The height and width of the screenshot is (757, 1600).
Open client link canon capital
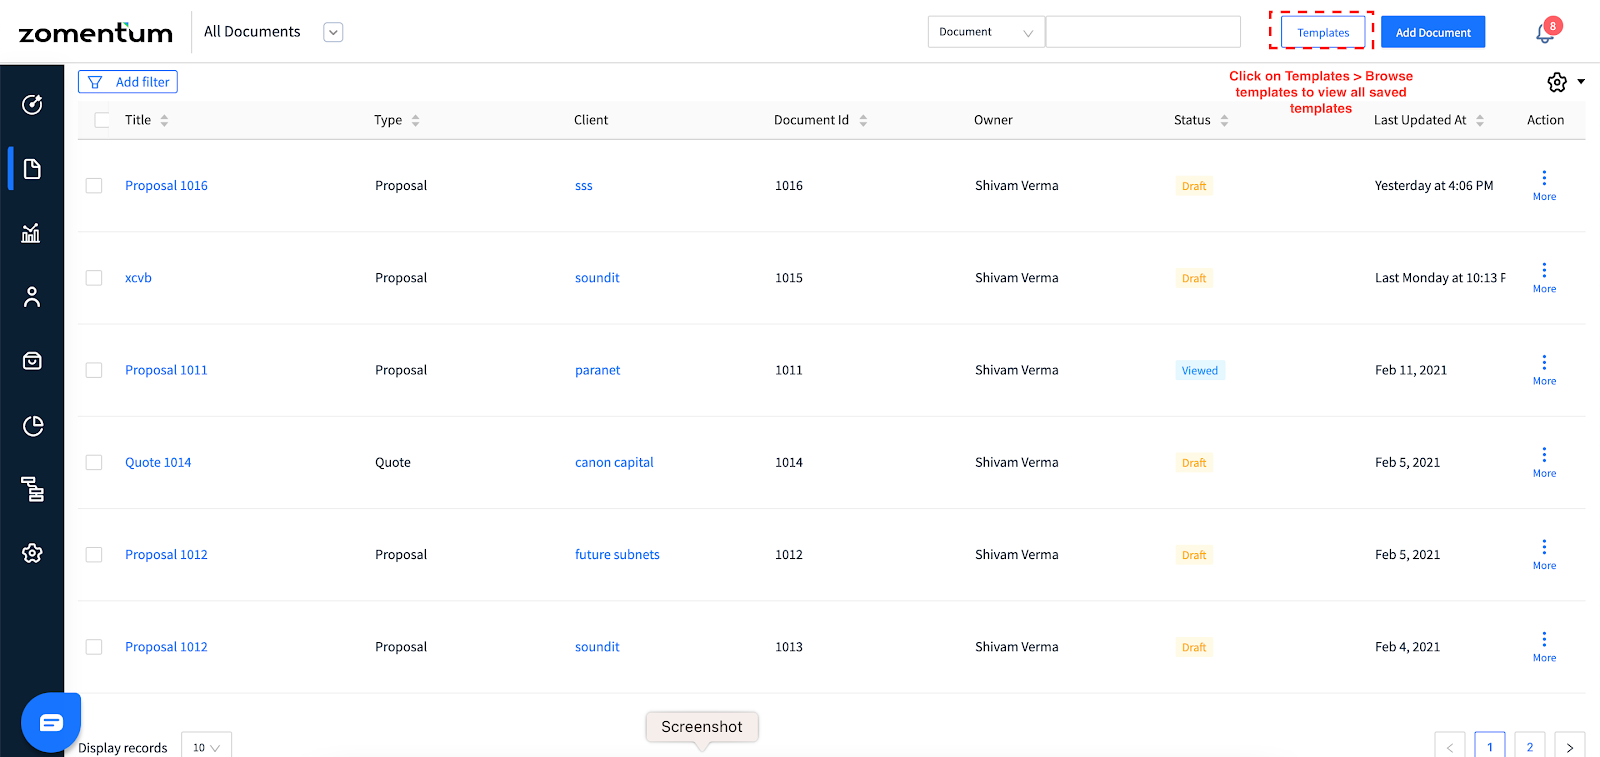point(614,462)
